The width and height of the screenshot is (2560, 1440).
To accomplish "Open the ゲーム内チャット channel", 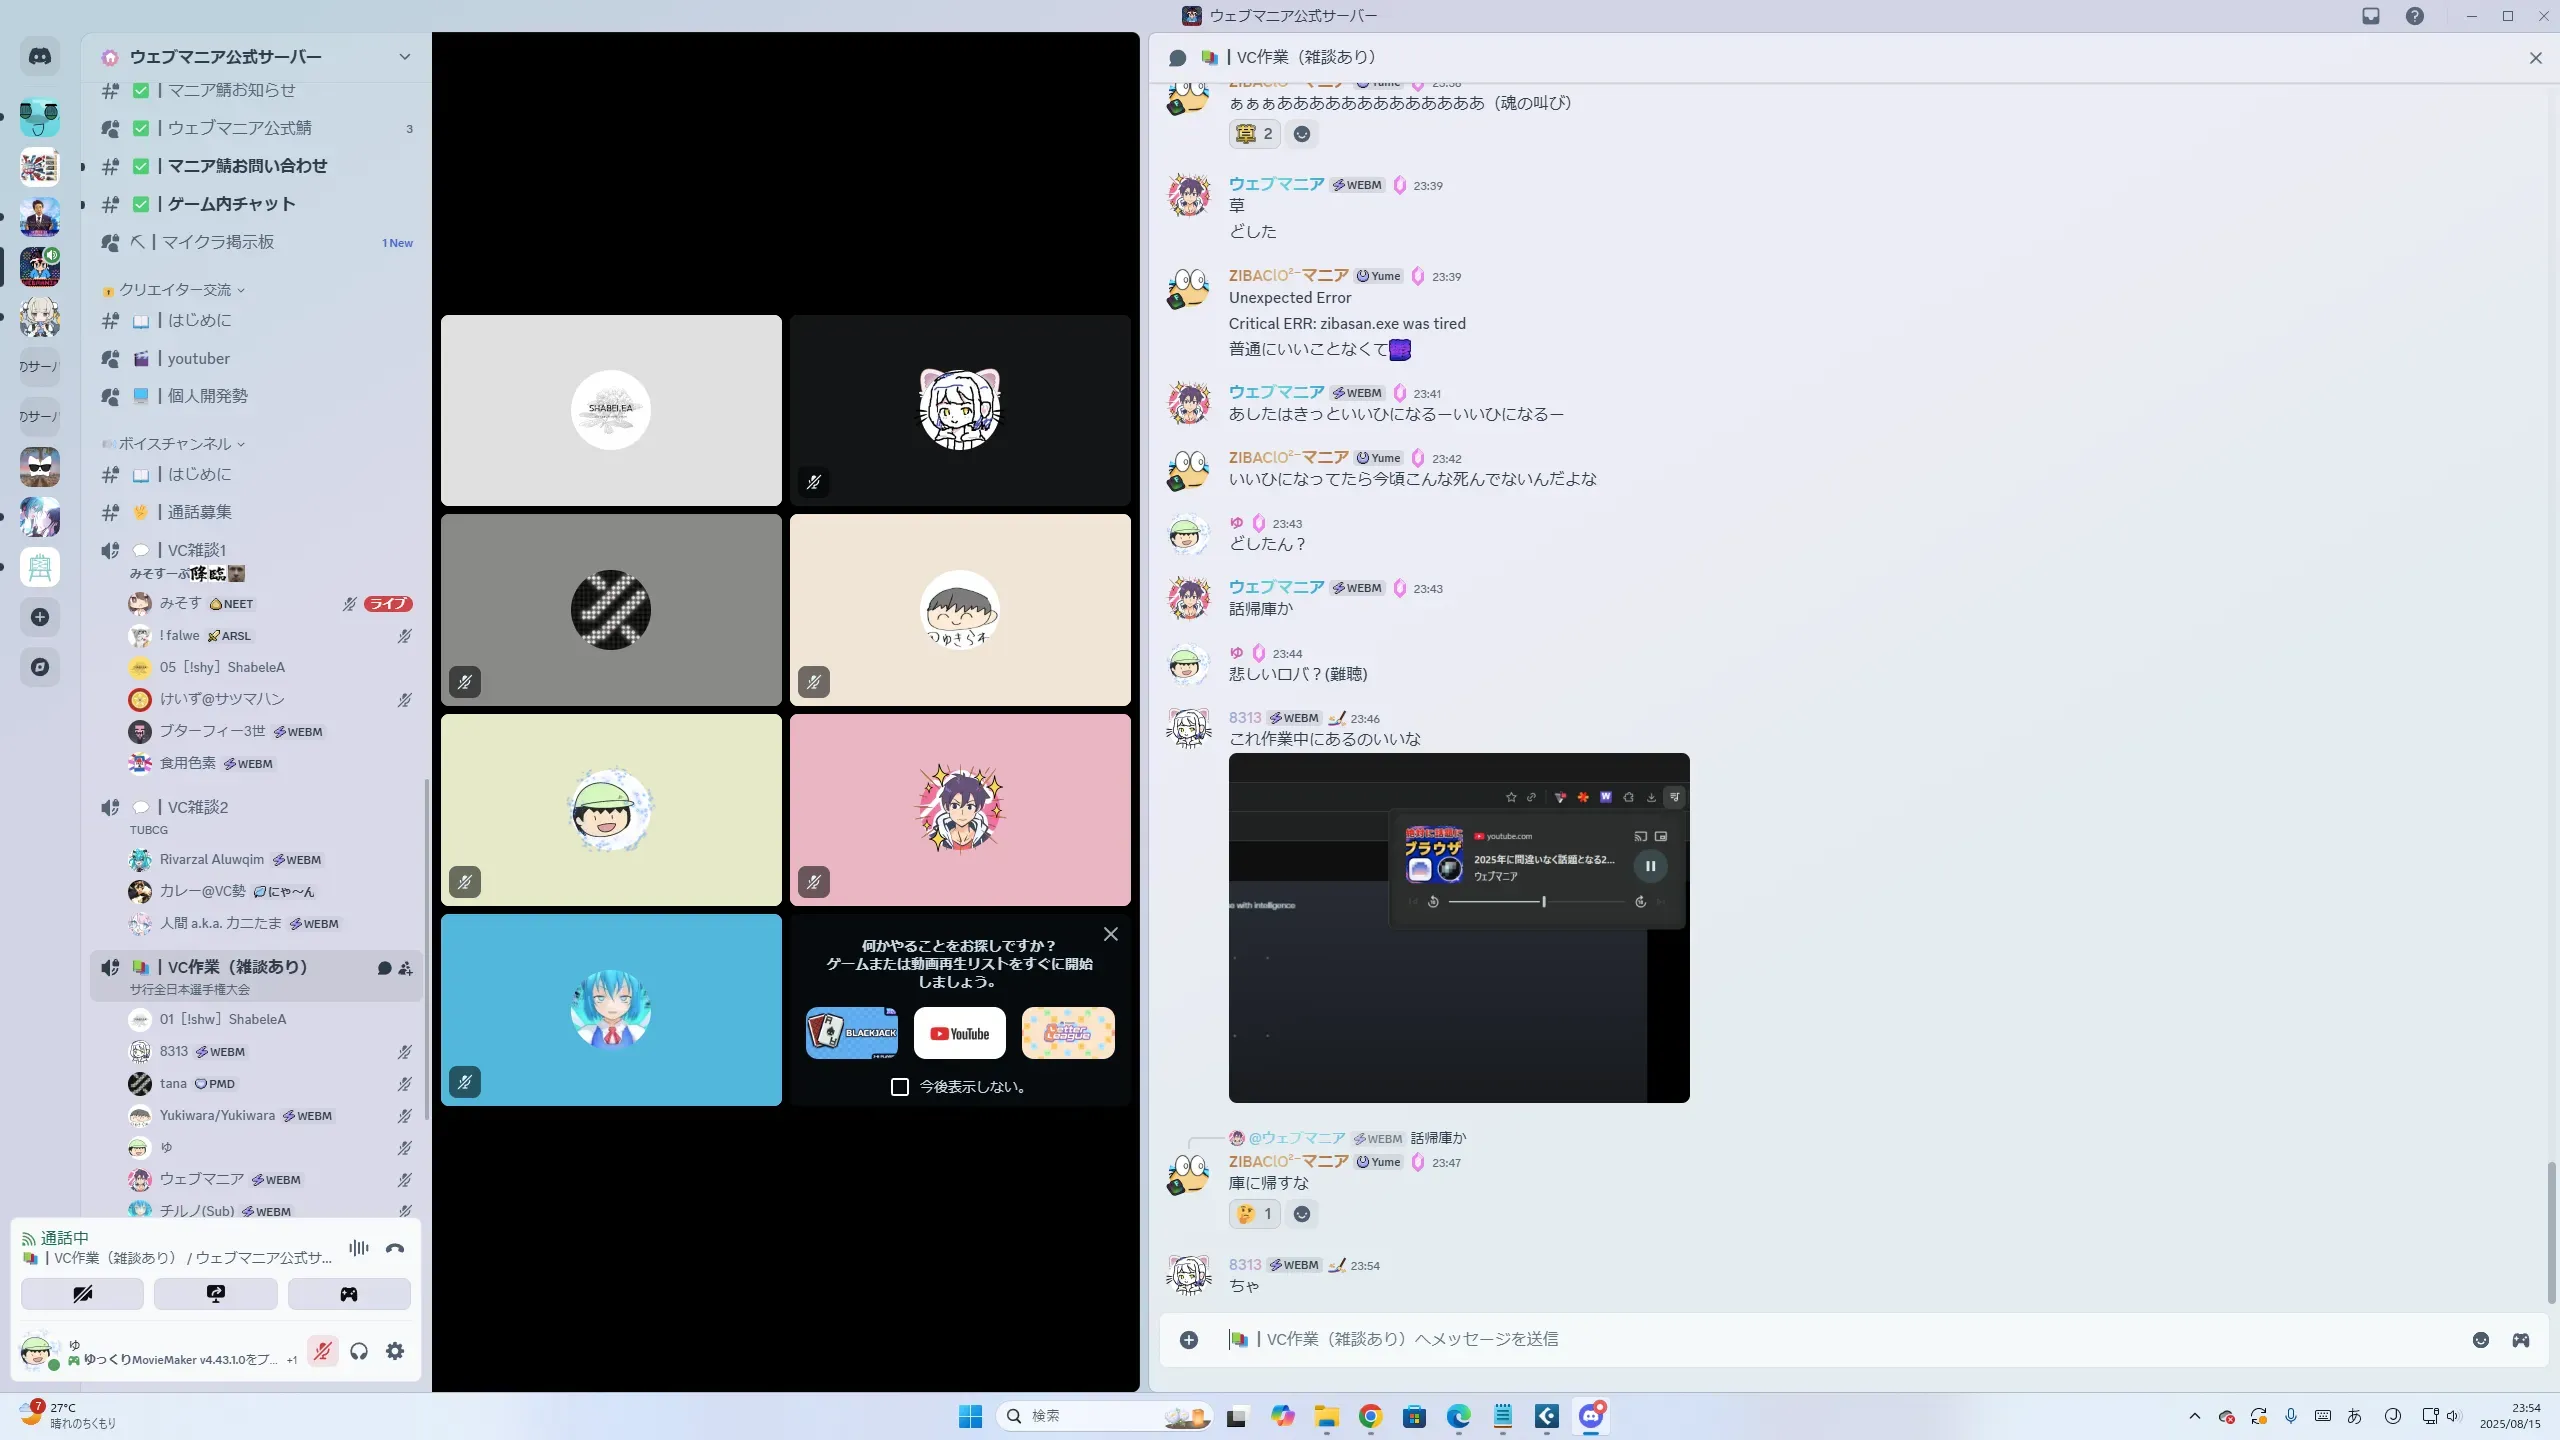I will pyautogui.click(x=232, y=204).
